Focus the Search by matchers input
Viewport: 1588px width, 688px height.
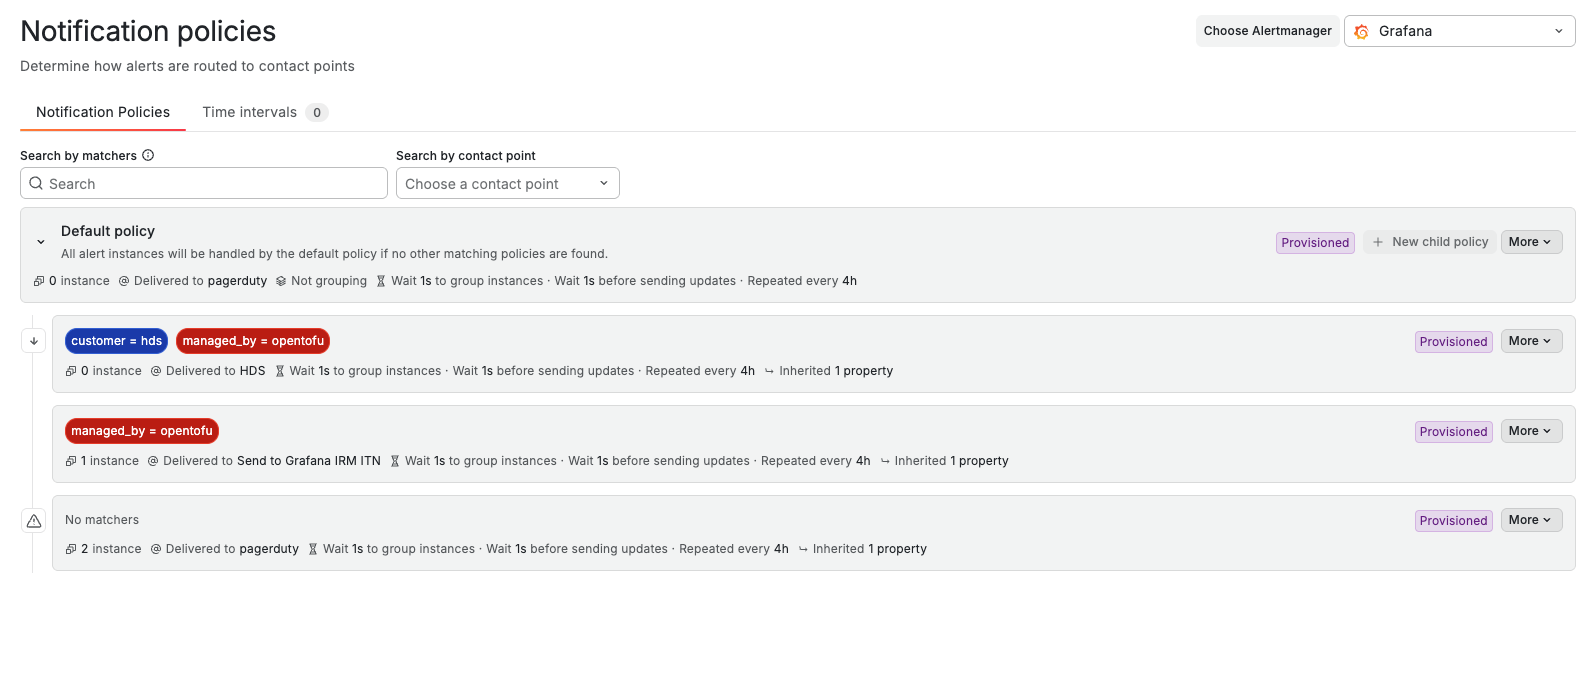pyautogui.click(x=204, y=183)
